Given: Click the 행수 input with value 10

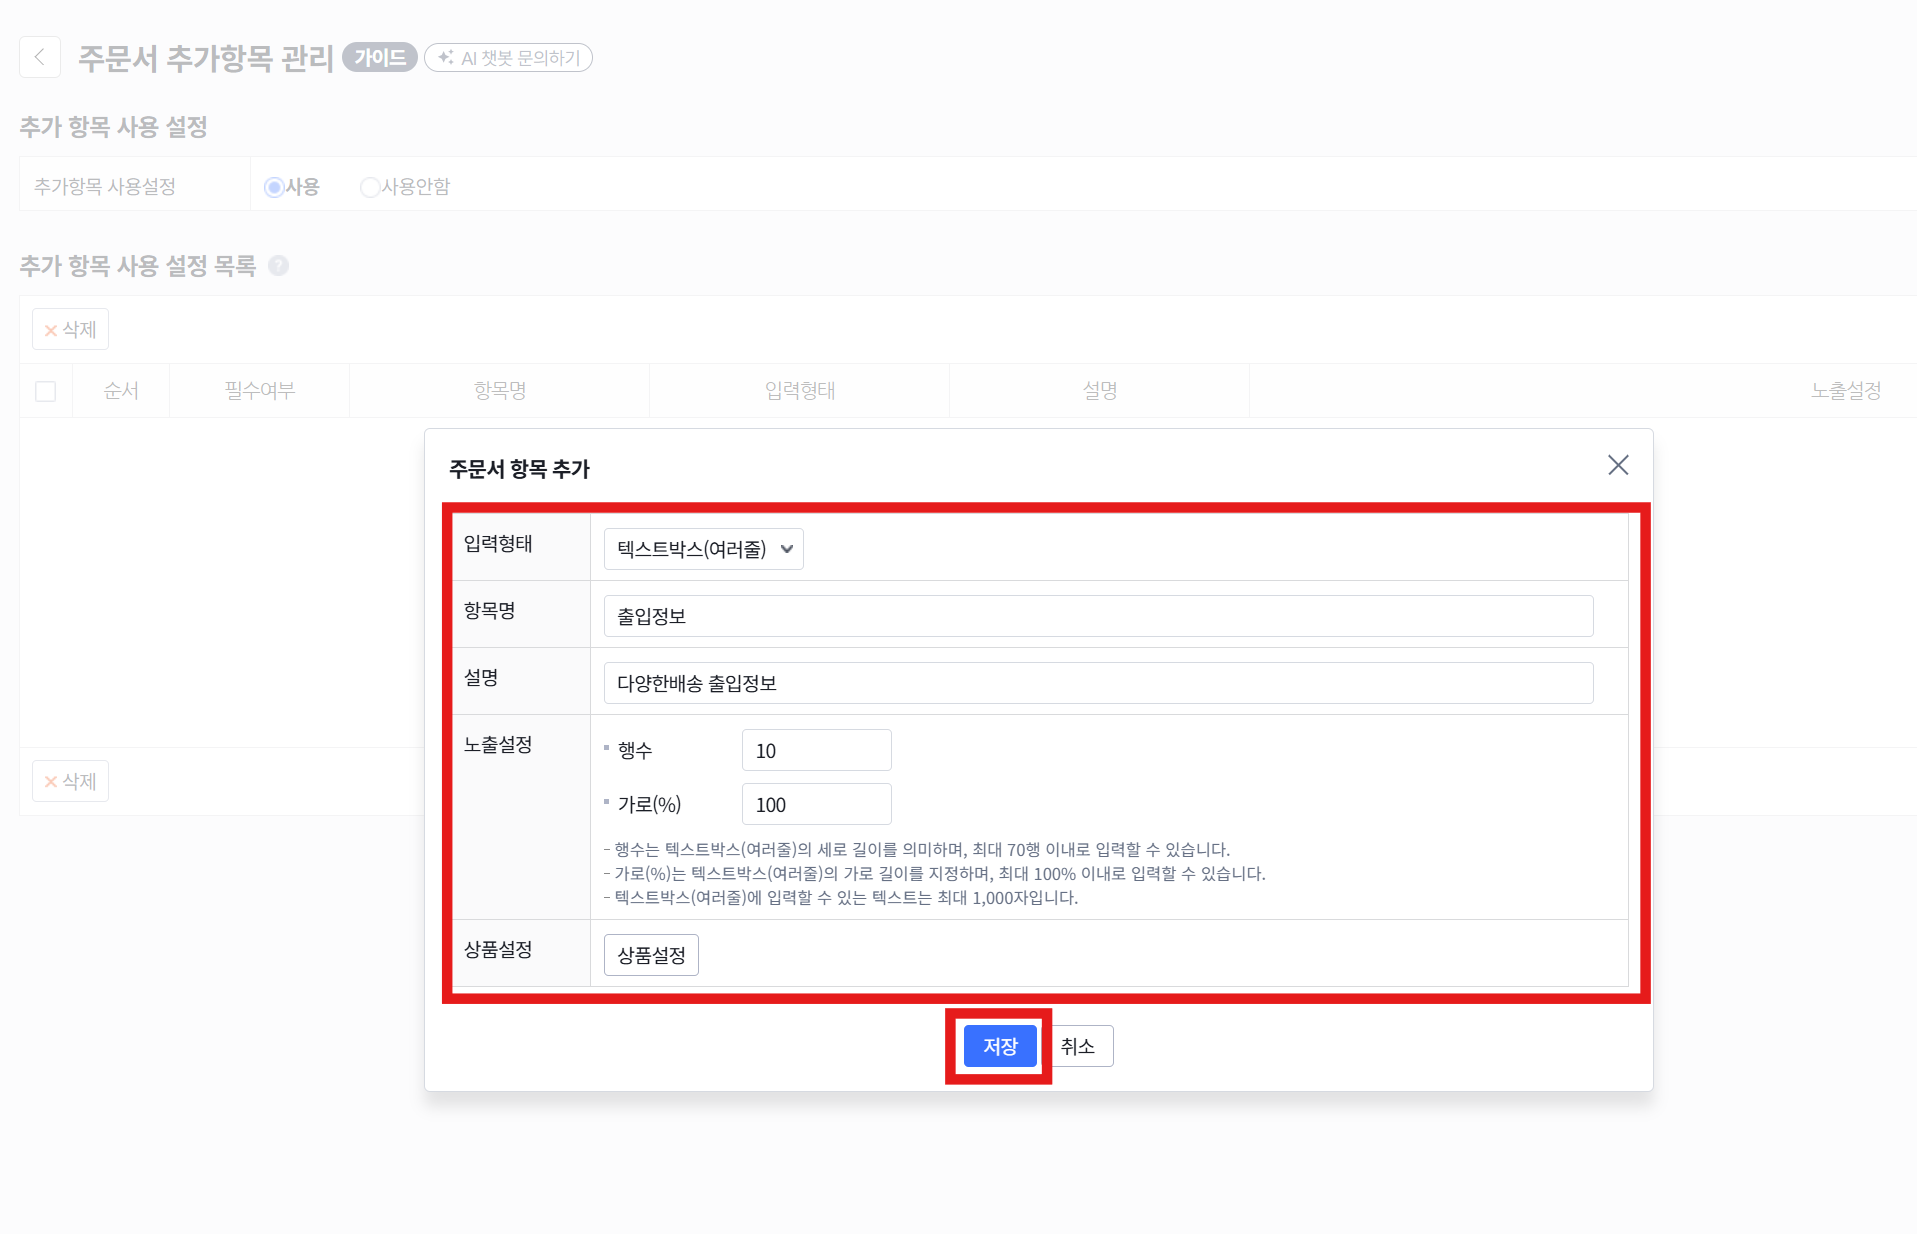Looking at the screenshot, I should [x=817, y=750].
